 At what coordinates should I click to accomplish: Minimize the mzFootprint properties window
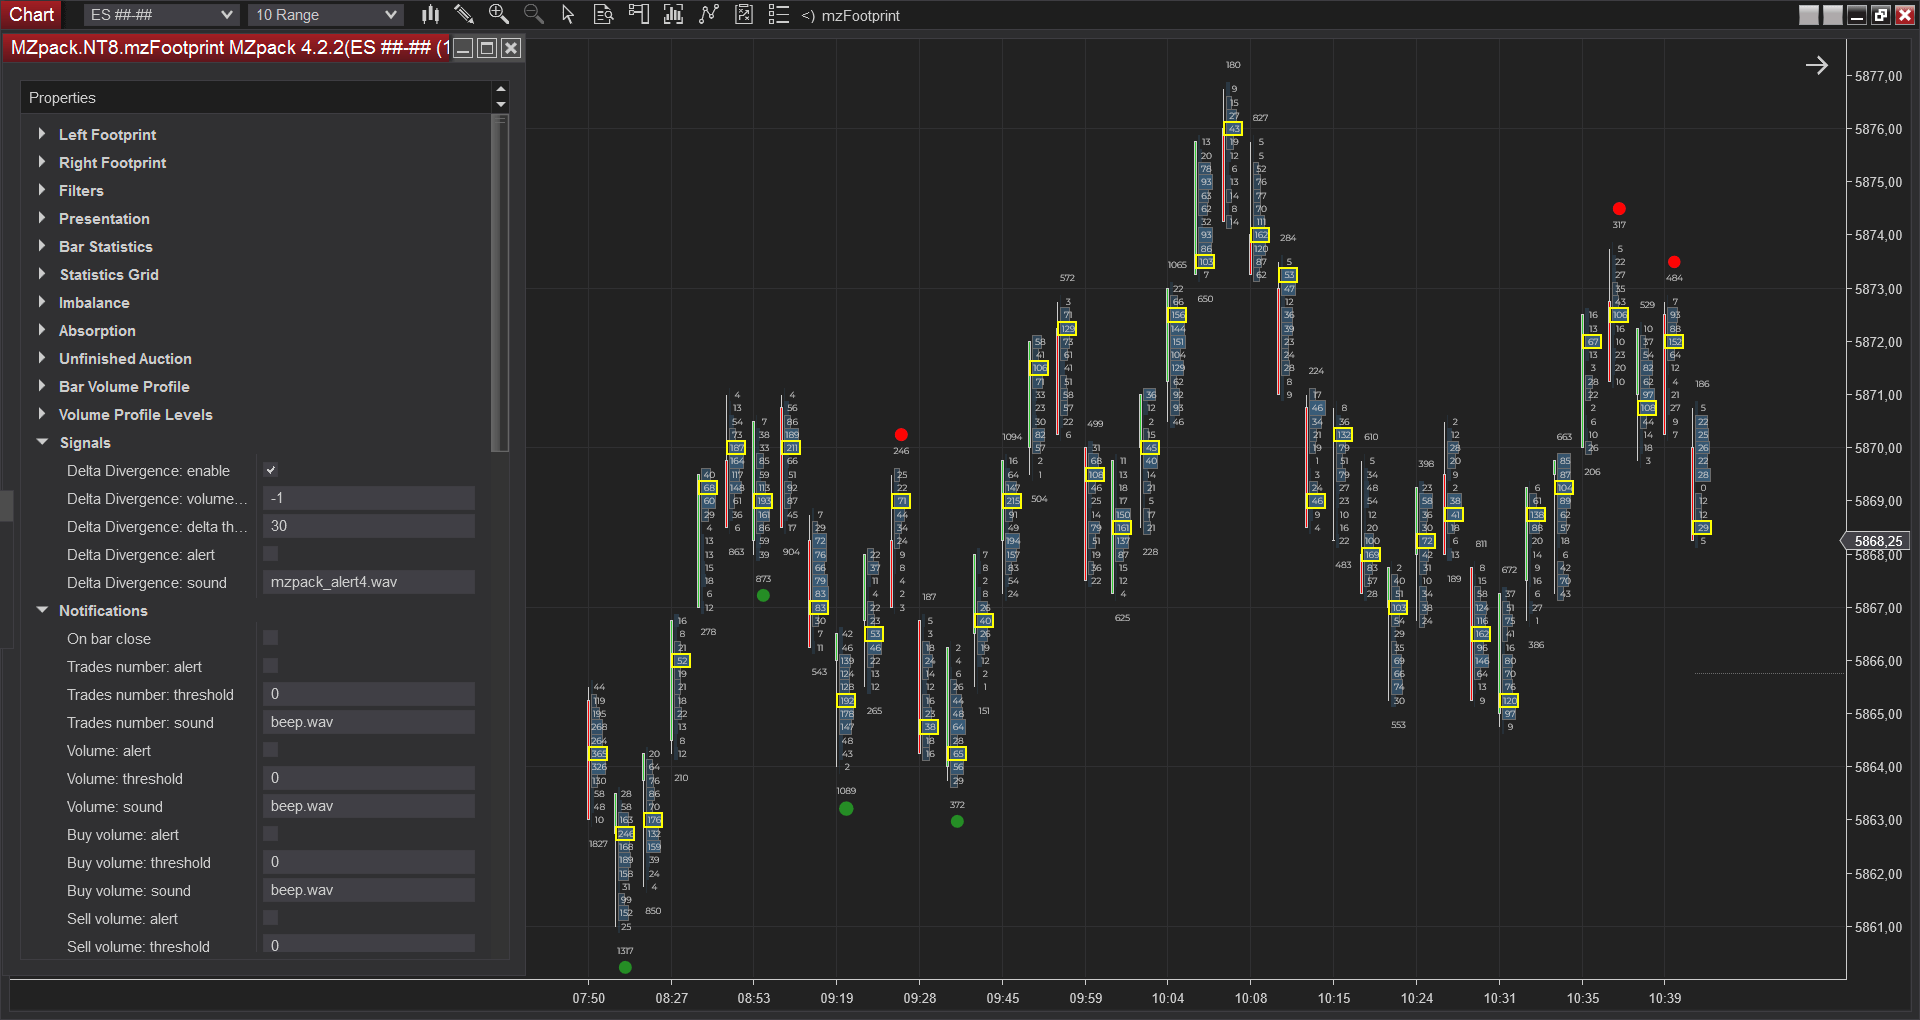[x=463, y=48]
